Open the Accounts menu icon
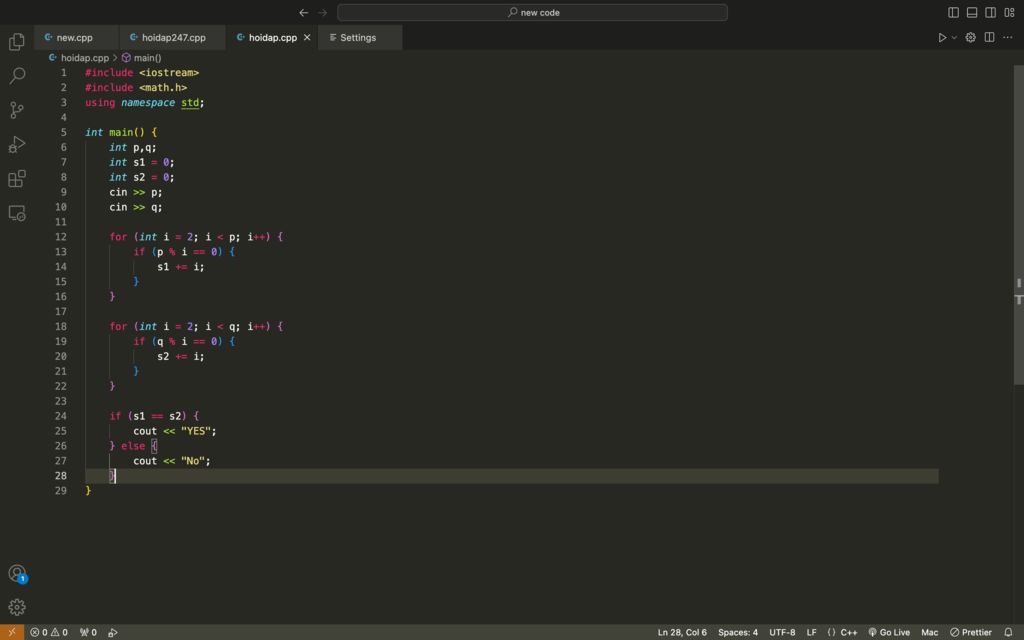1024x640 pixels. (17, 573)
